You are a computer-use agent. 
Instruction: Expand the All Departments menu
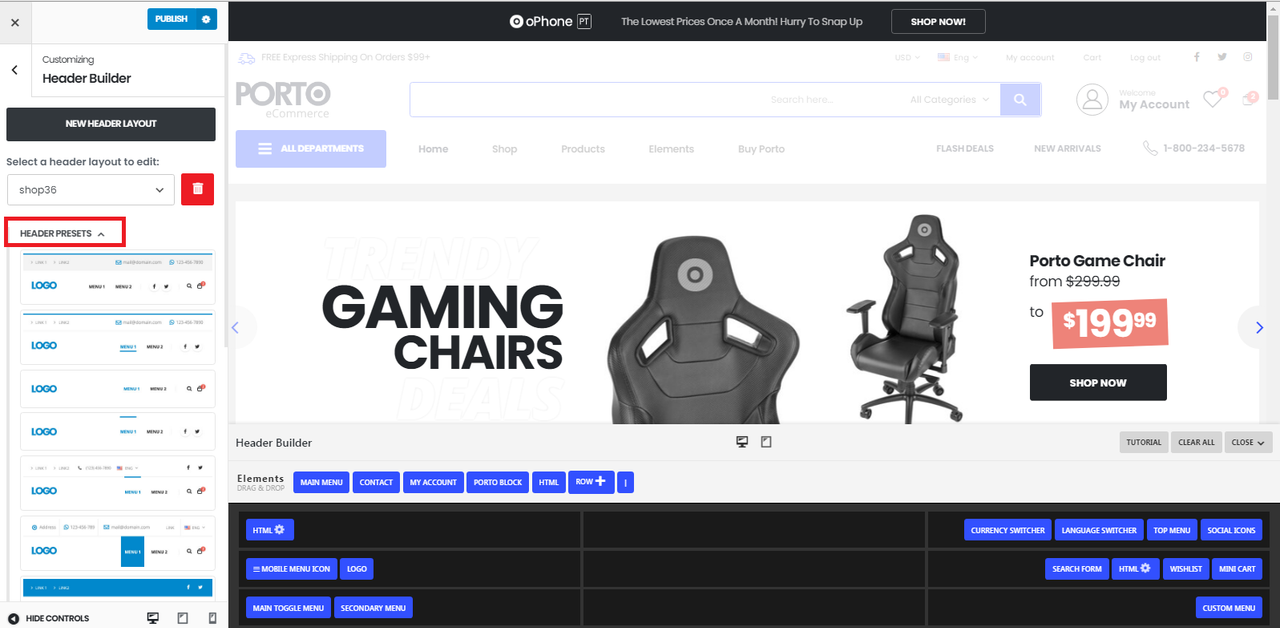(311, 148)
